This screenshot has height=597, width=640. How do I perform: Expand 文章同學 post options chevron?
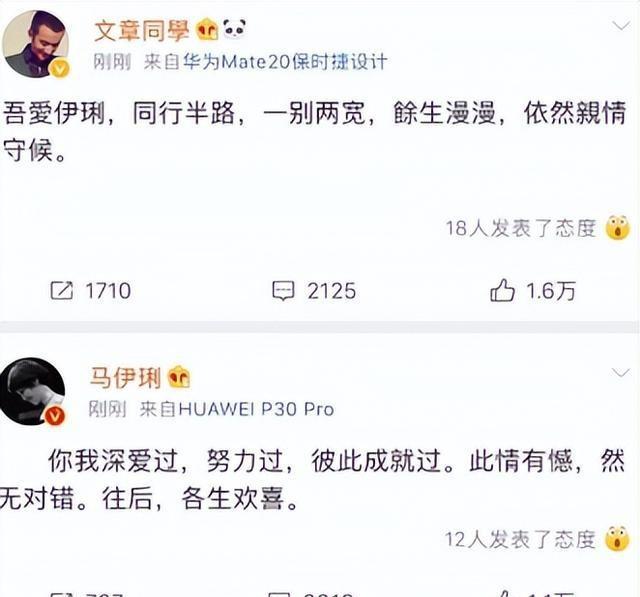click(621, 26)
